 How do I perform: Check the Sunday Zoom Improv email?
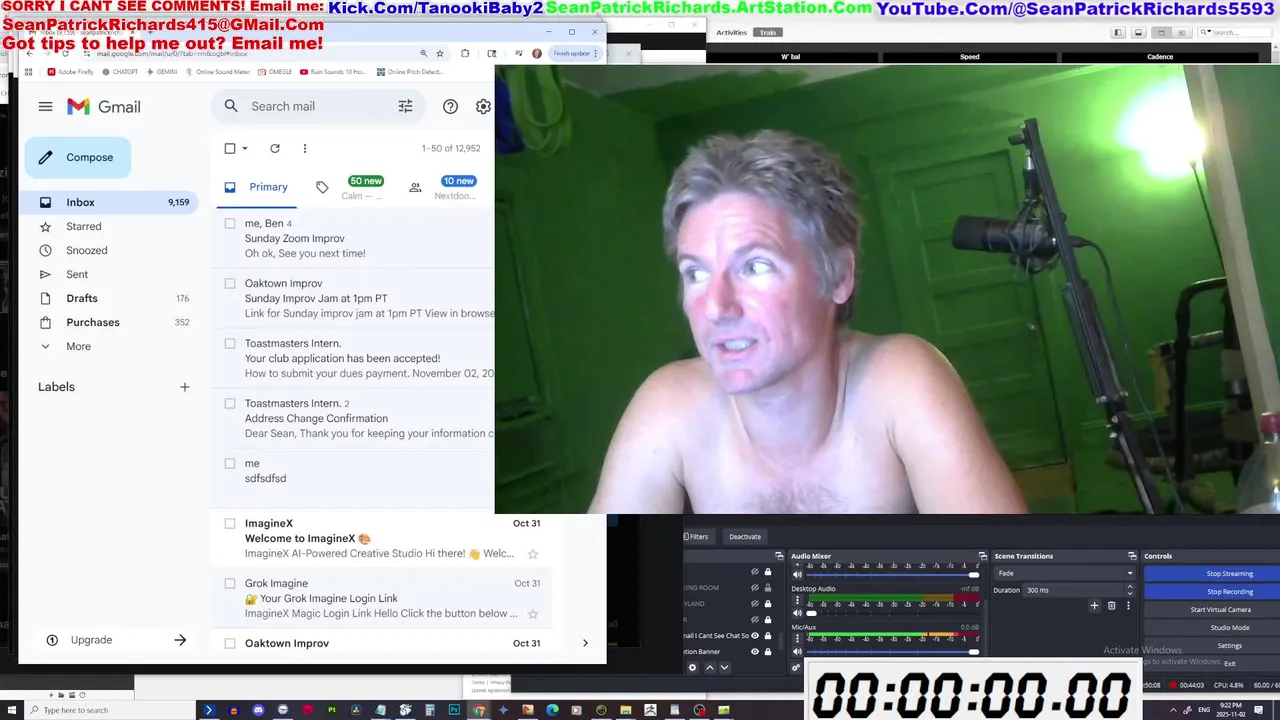click(x=230, y=224)
